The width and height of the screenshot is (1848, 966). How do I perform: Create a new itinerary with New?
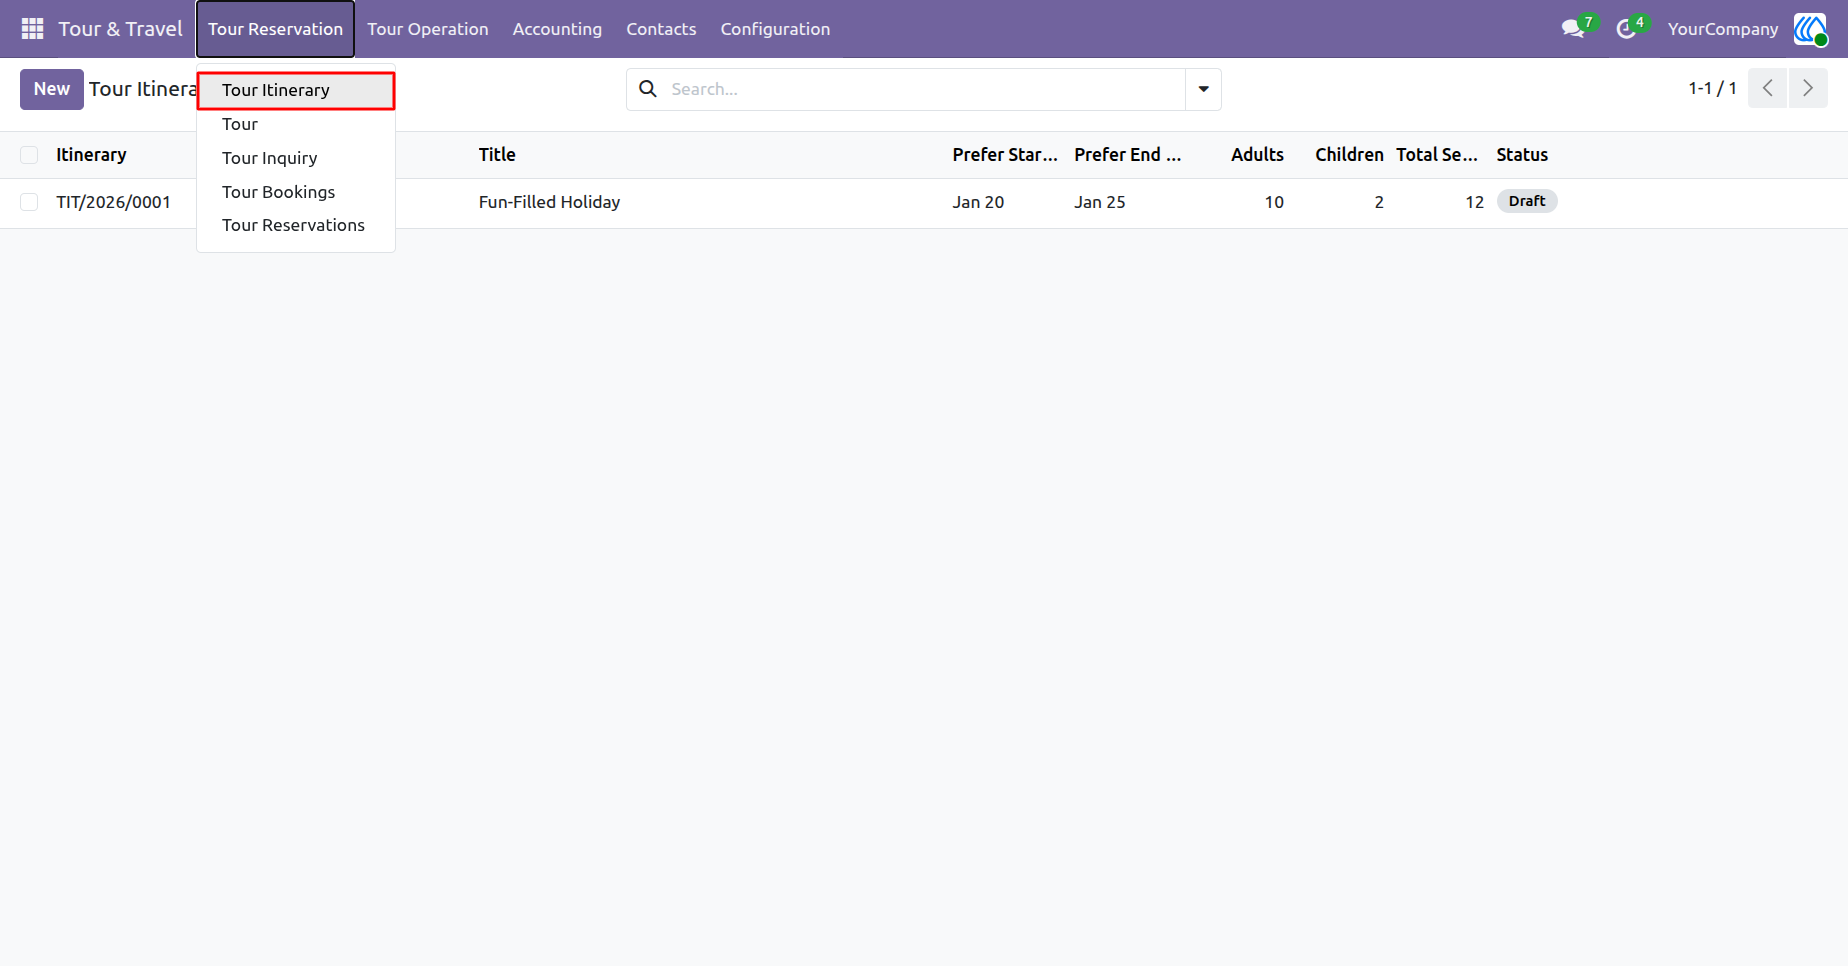(52, 89)
